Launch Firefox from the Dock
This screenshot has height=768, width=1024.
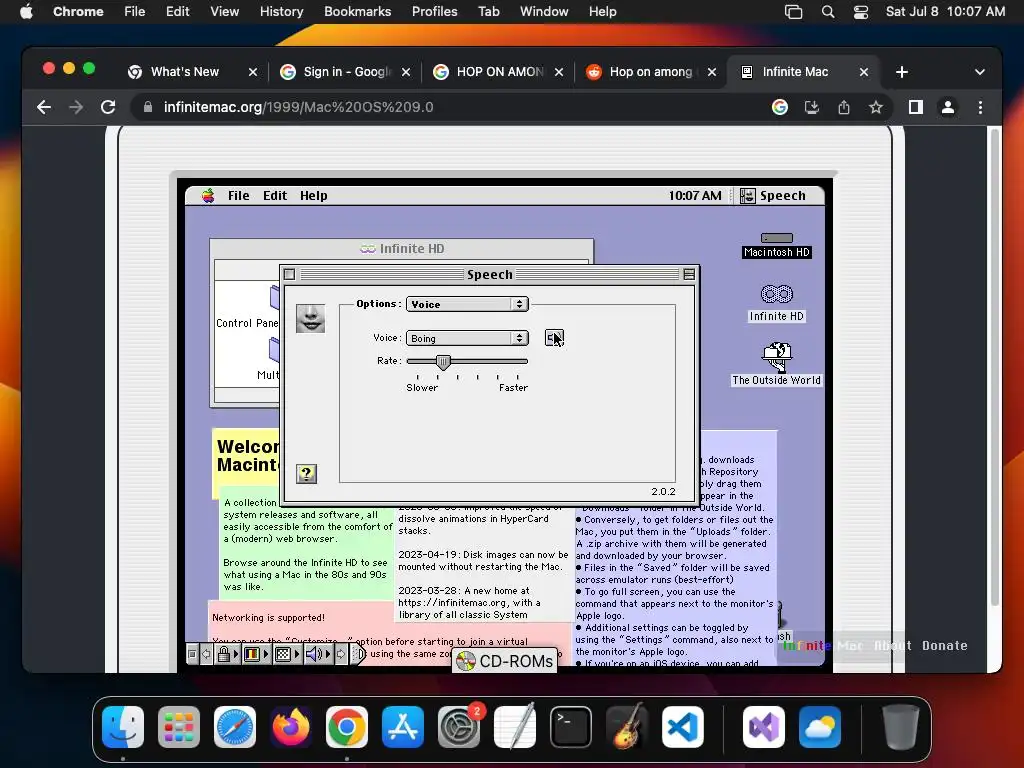(291, 727)
